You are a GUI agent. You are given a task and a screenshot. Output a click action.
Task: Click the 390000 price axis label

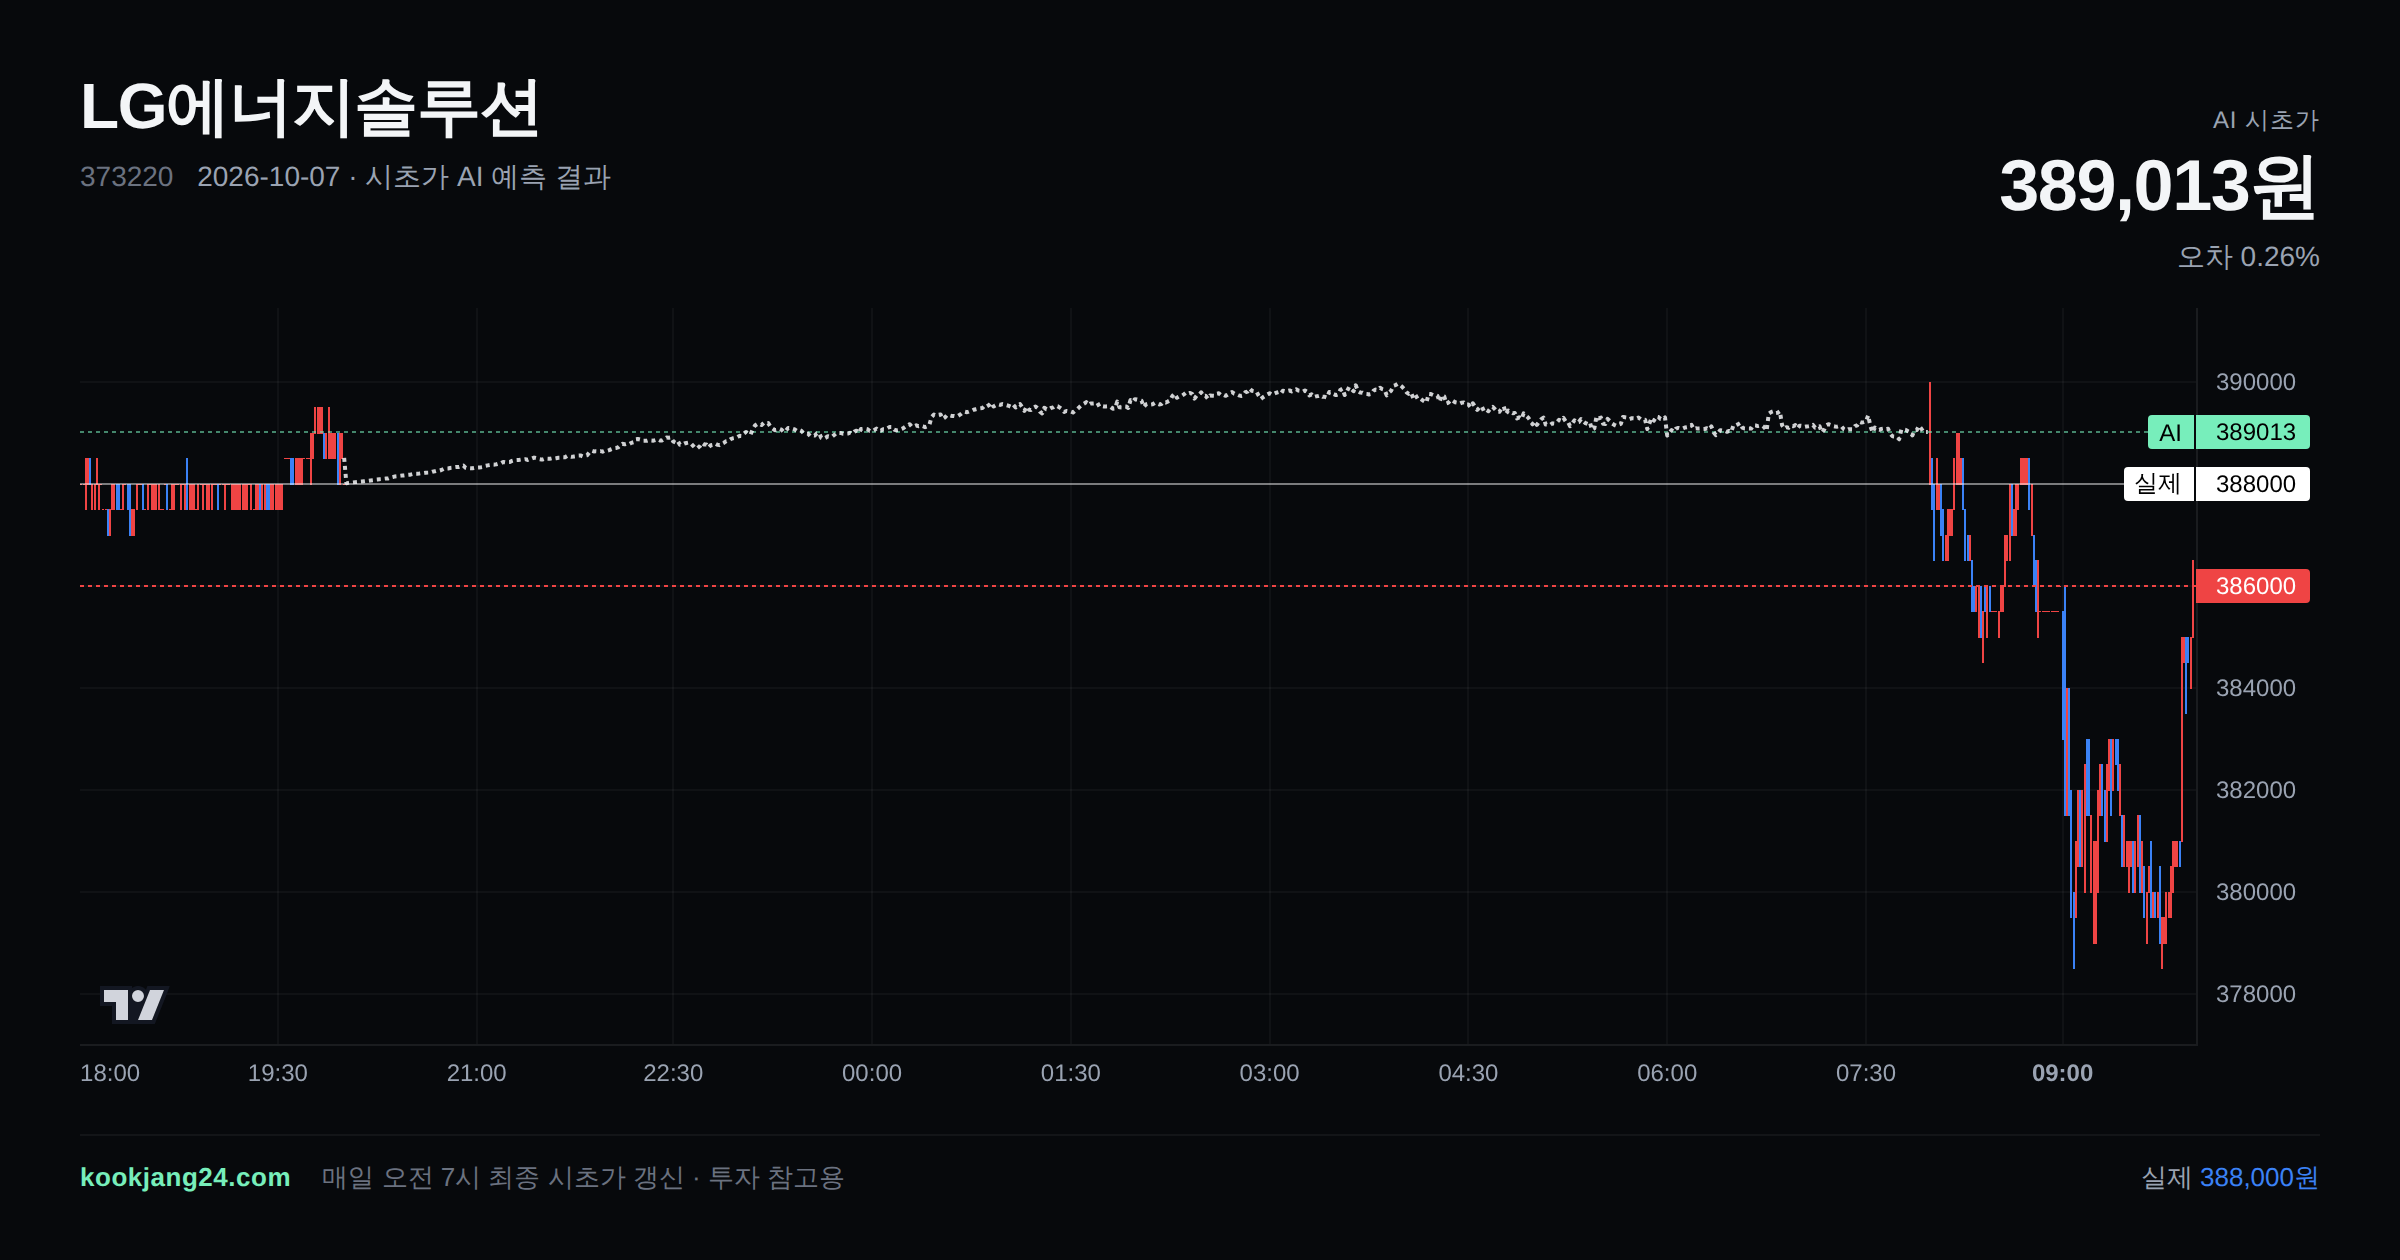point(2256,382)
